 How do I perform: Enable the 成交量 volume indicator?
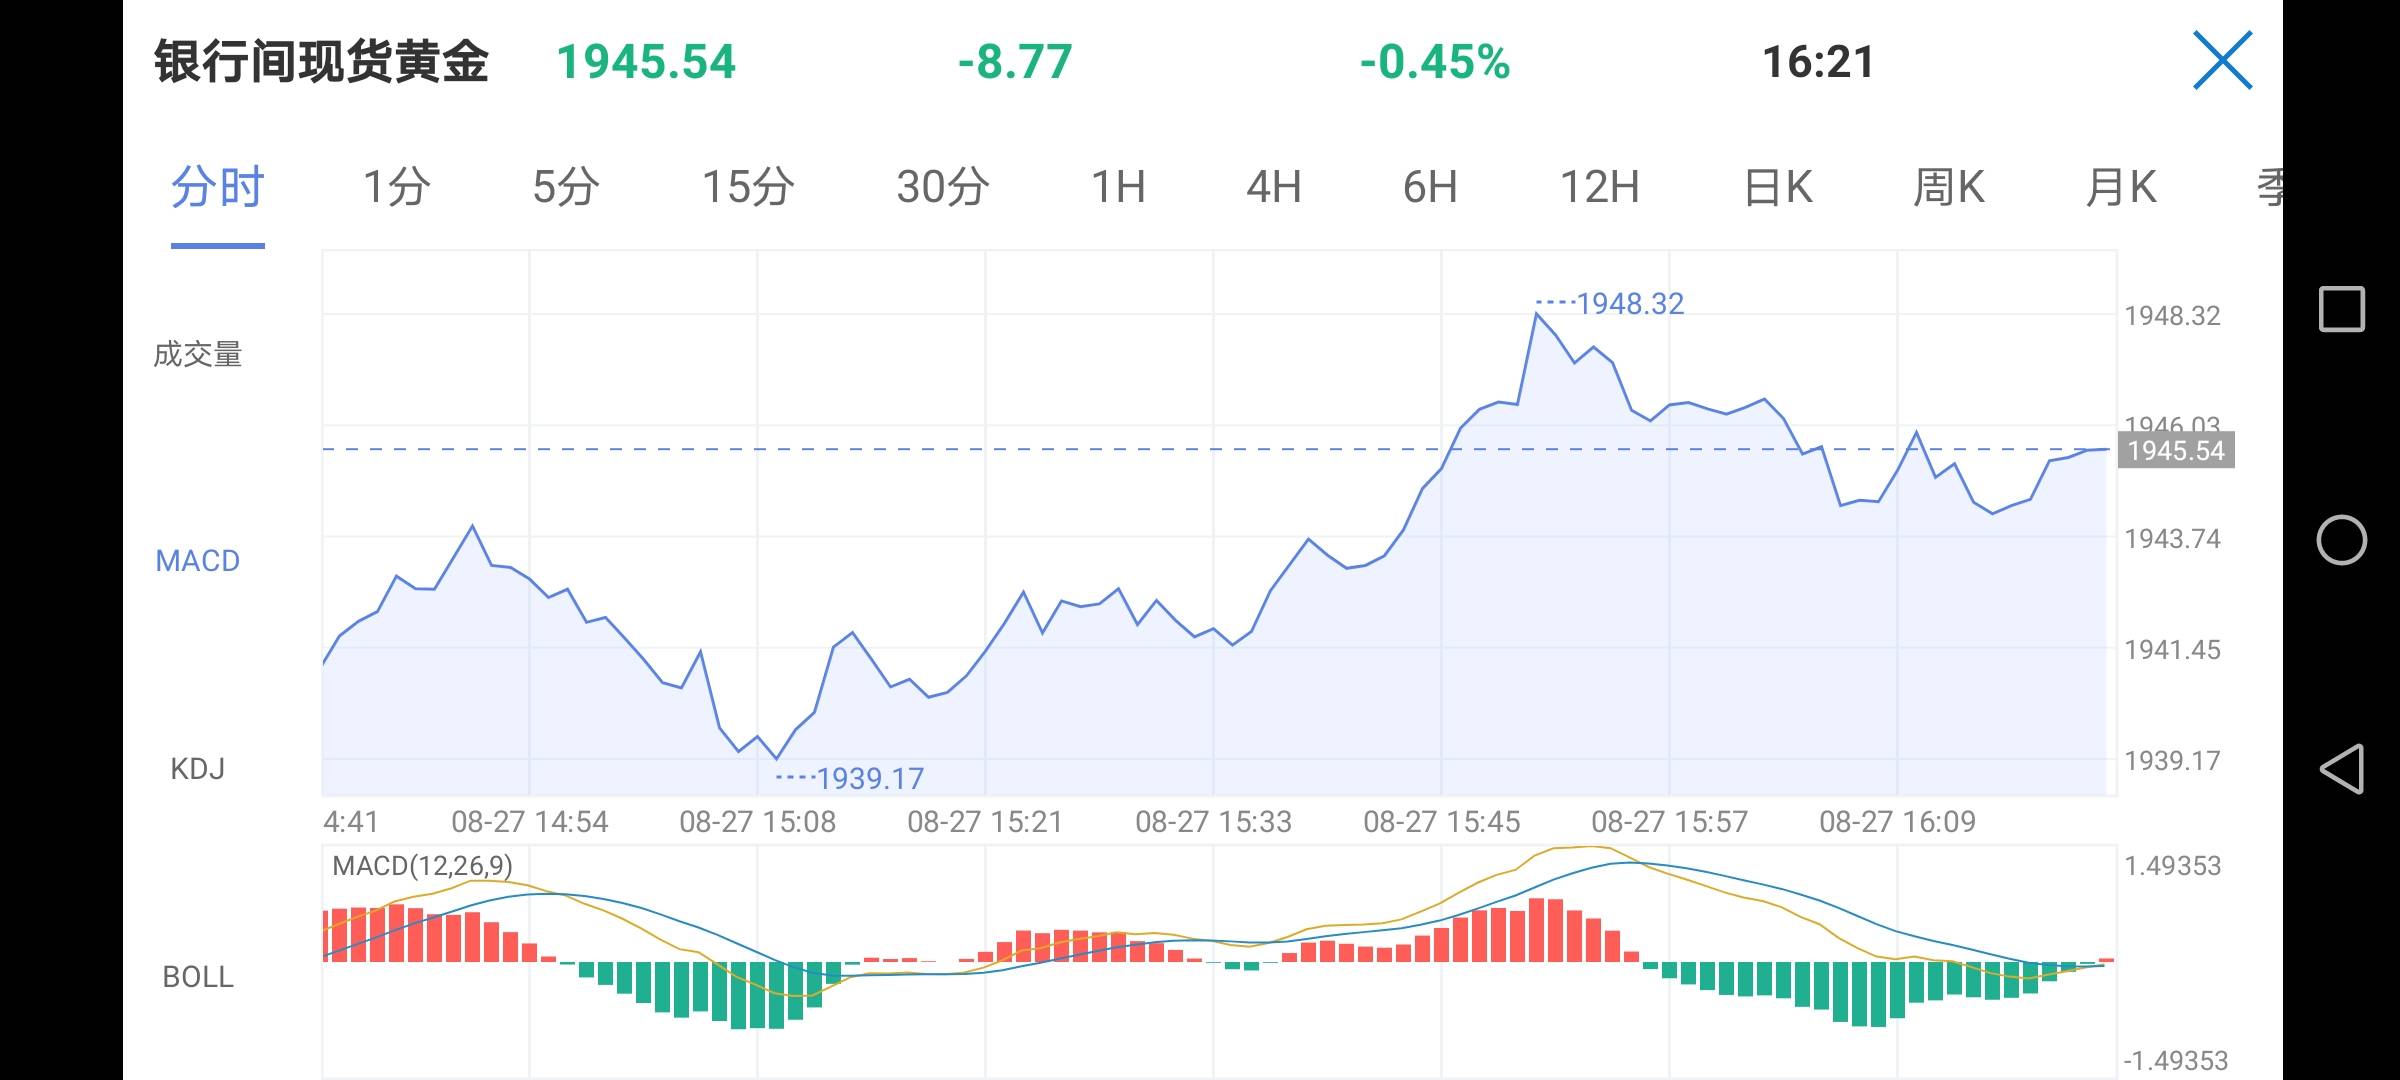[x=198, y=355]
